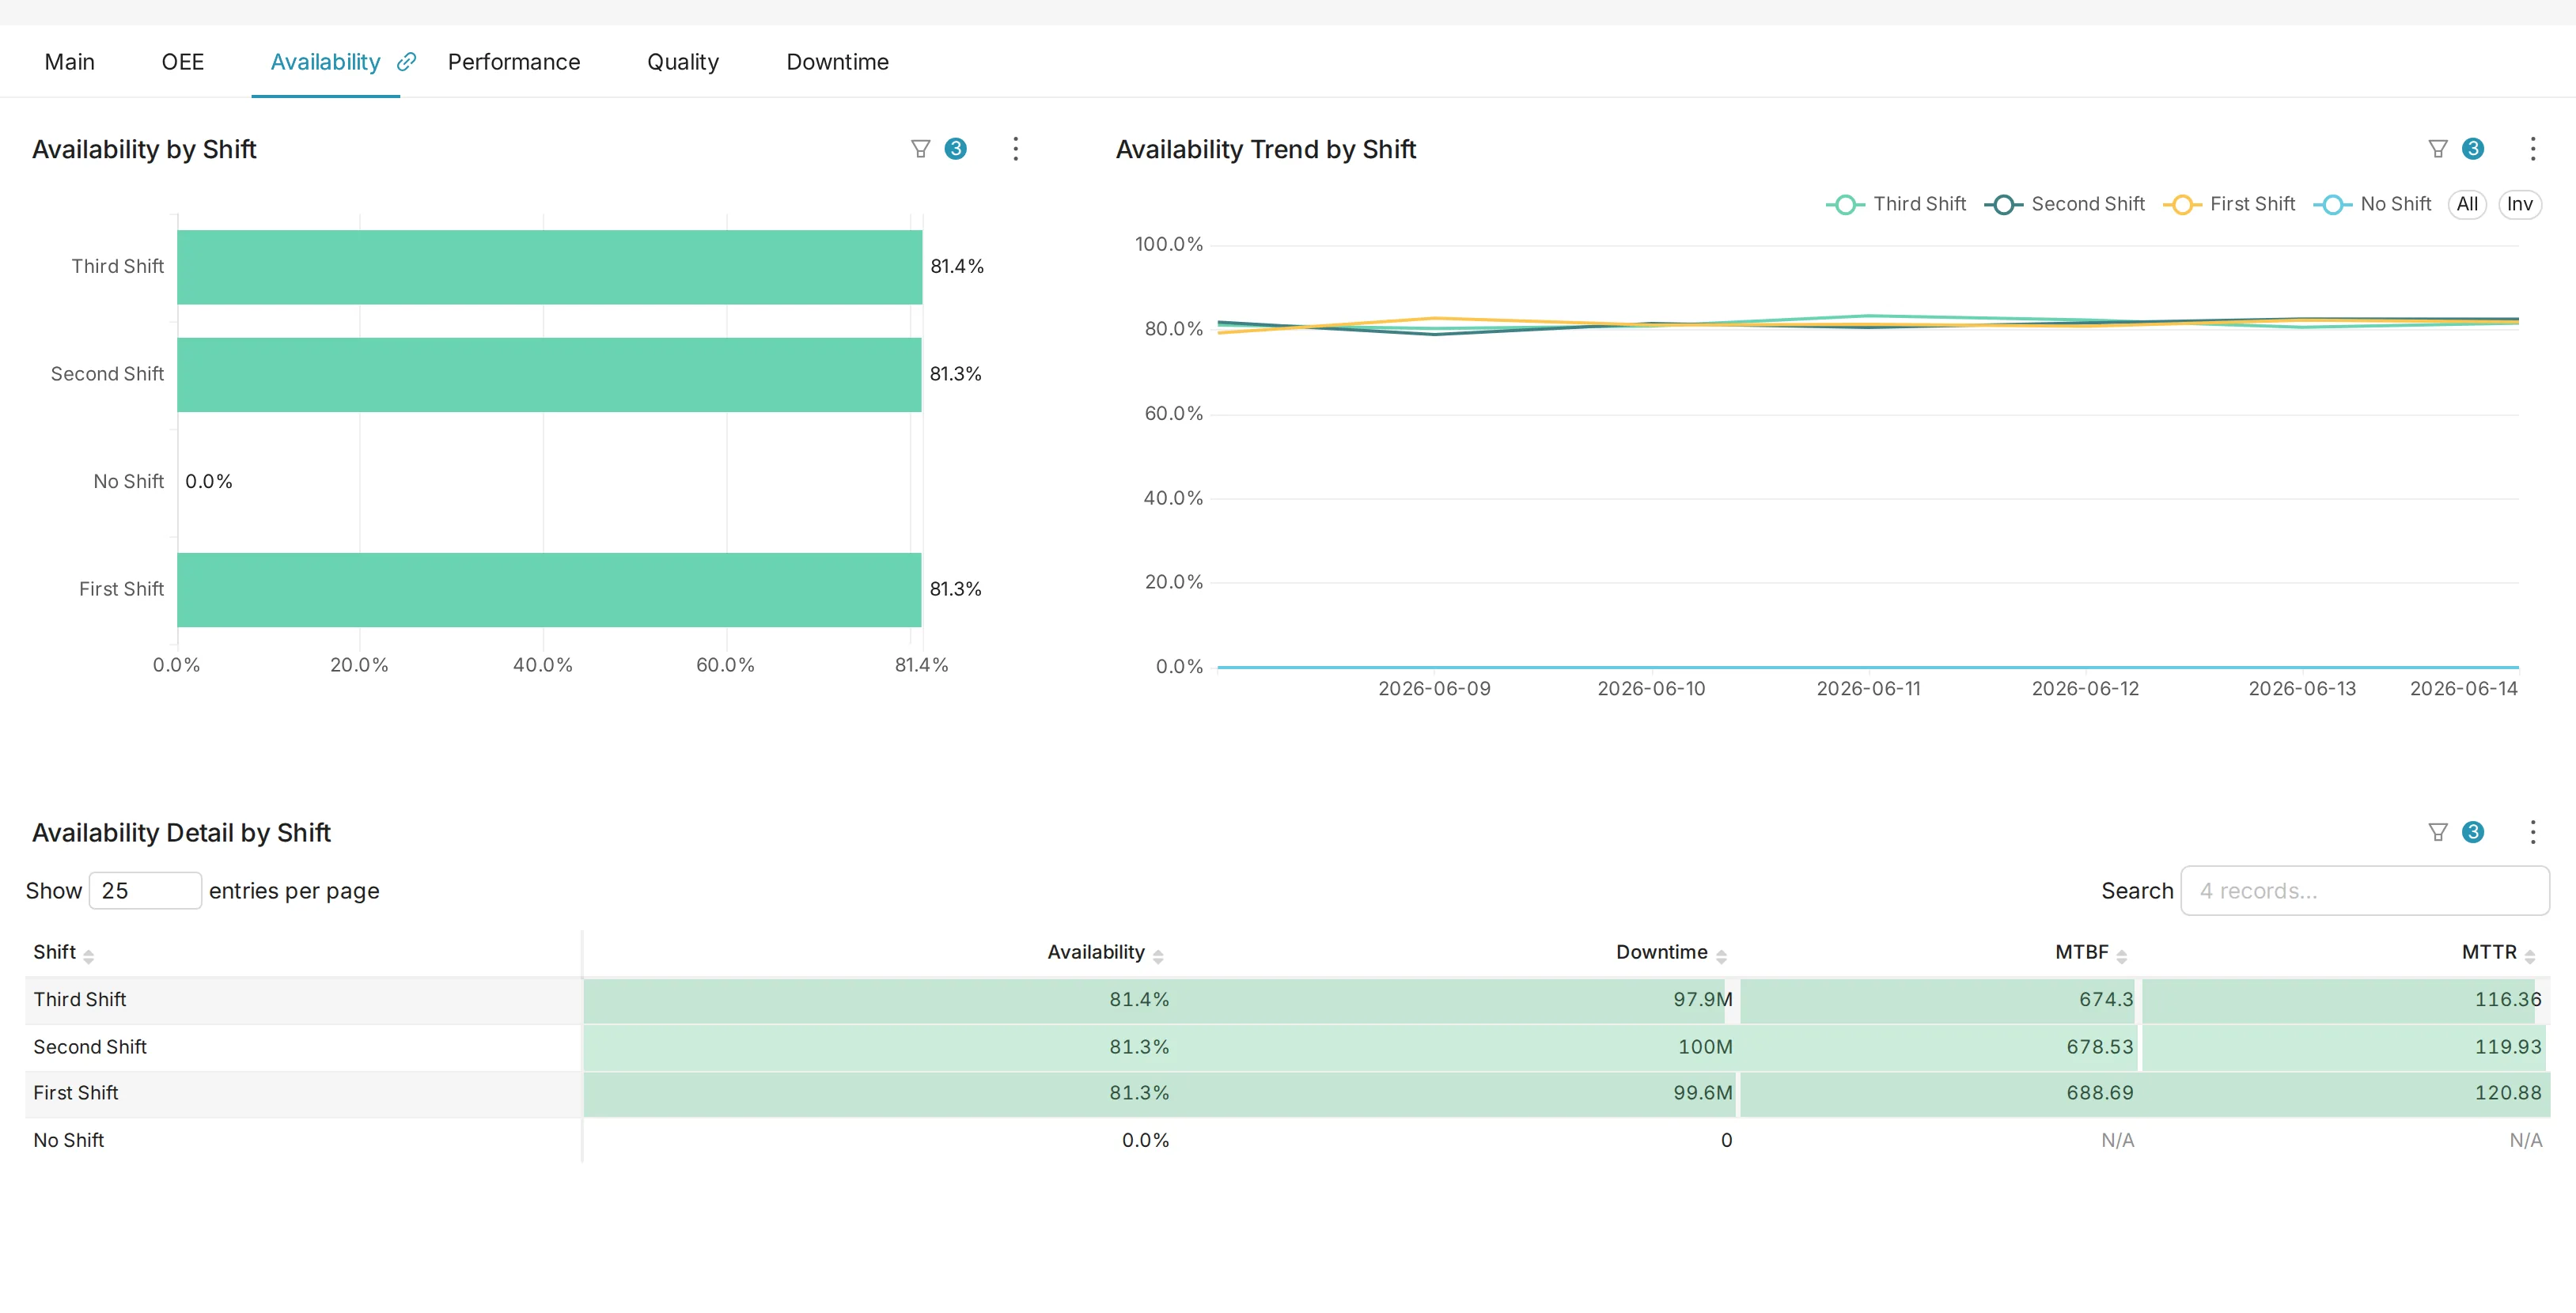Switch to the OEE tab
The height and width of the screenshot is (1313, 2576).
point(182,62)
